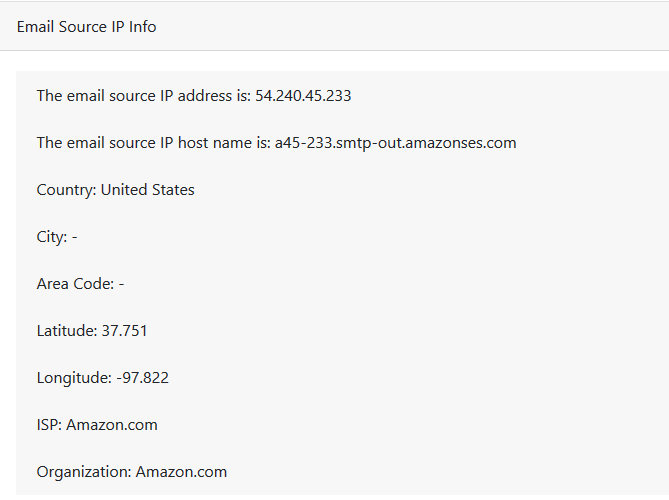Click "Amazon.com" in the ISP row
Viewport: 669px width, 500px height.
click(112, 425)
